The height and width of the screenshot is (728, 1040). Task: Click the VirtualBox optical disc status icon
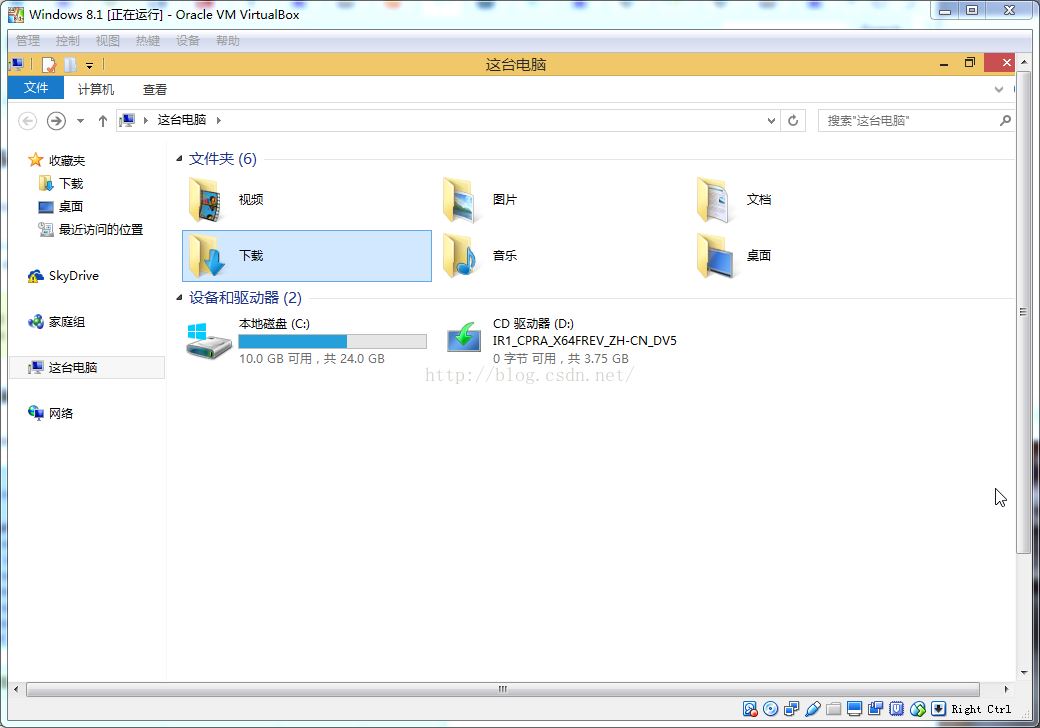770,709
